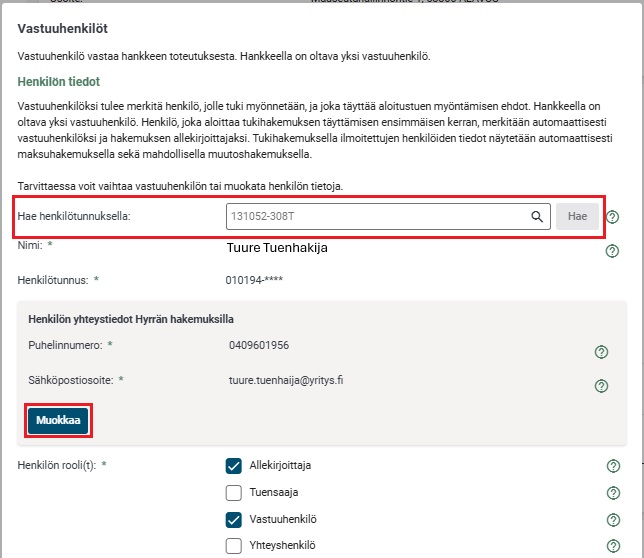The height and width of the screenshot is (558, 644).
Task: Tick the Yhteyshenkilö checkbox
Action: (x=234, y=546)
